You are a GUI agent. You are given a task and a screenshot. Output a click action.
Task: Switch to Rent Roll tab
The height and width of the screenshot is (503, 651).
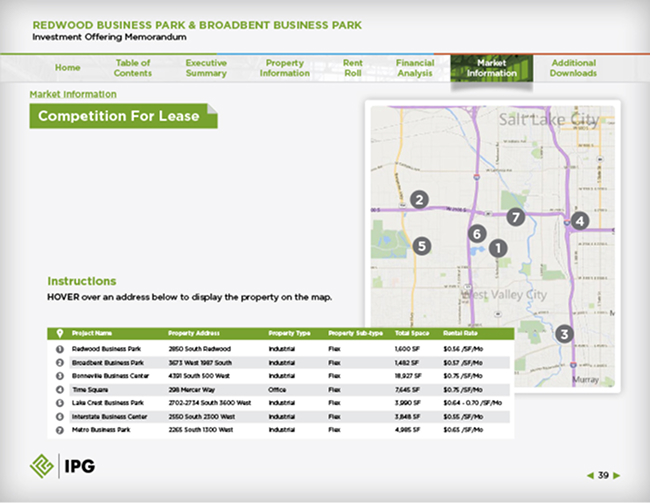point(352,68)
